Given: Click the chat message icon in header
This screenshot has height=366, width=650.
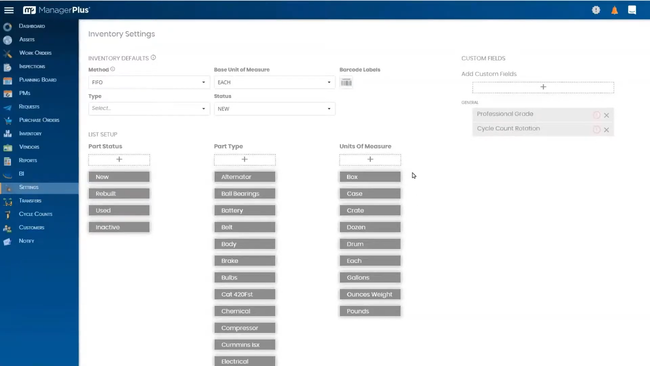Looking at the screenshot, I should (x=632, y=10).
